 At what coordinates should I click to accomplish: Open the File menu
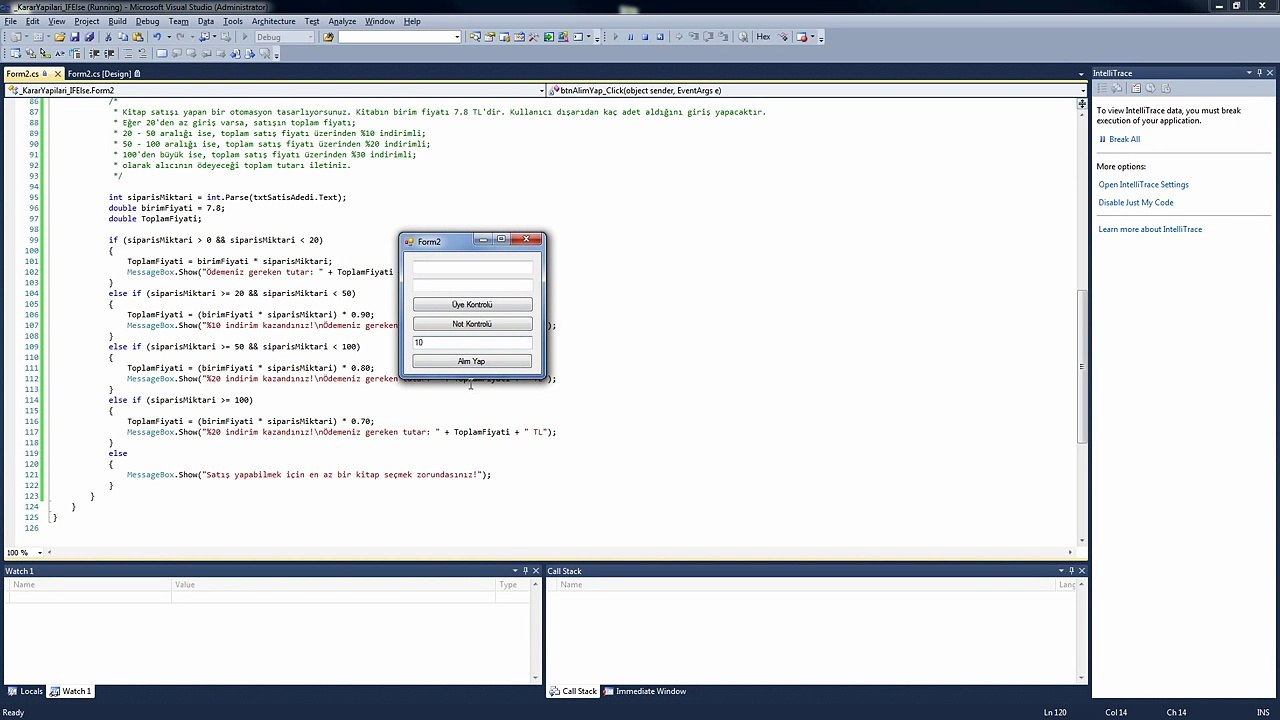tap(10, 21)
